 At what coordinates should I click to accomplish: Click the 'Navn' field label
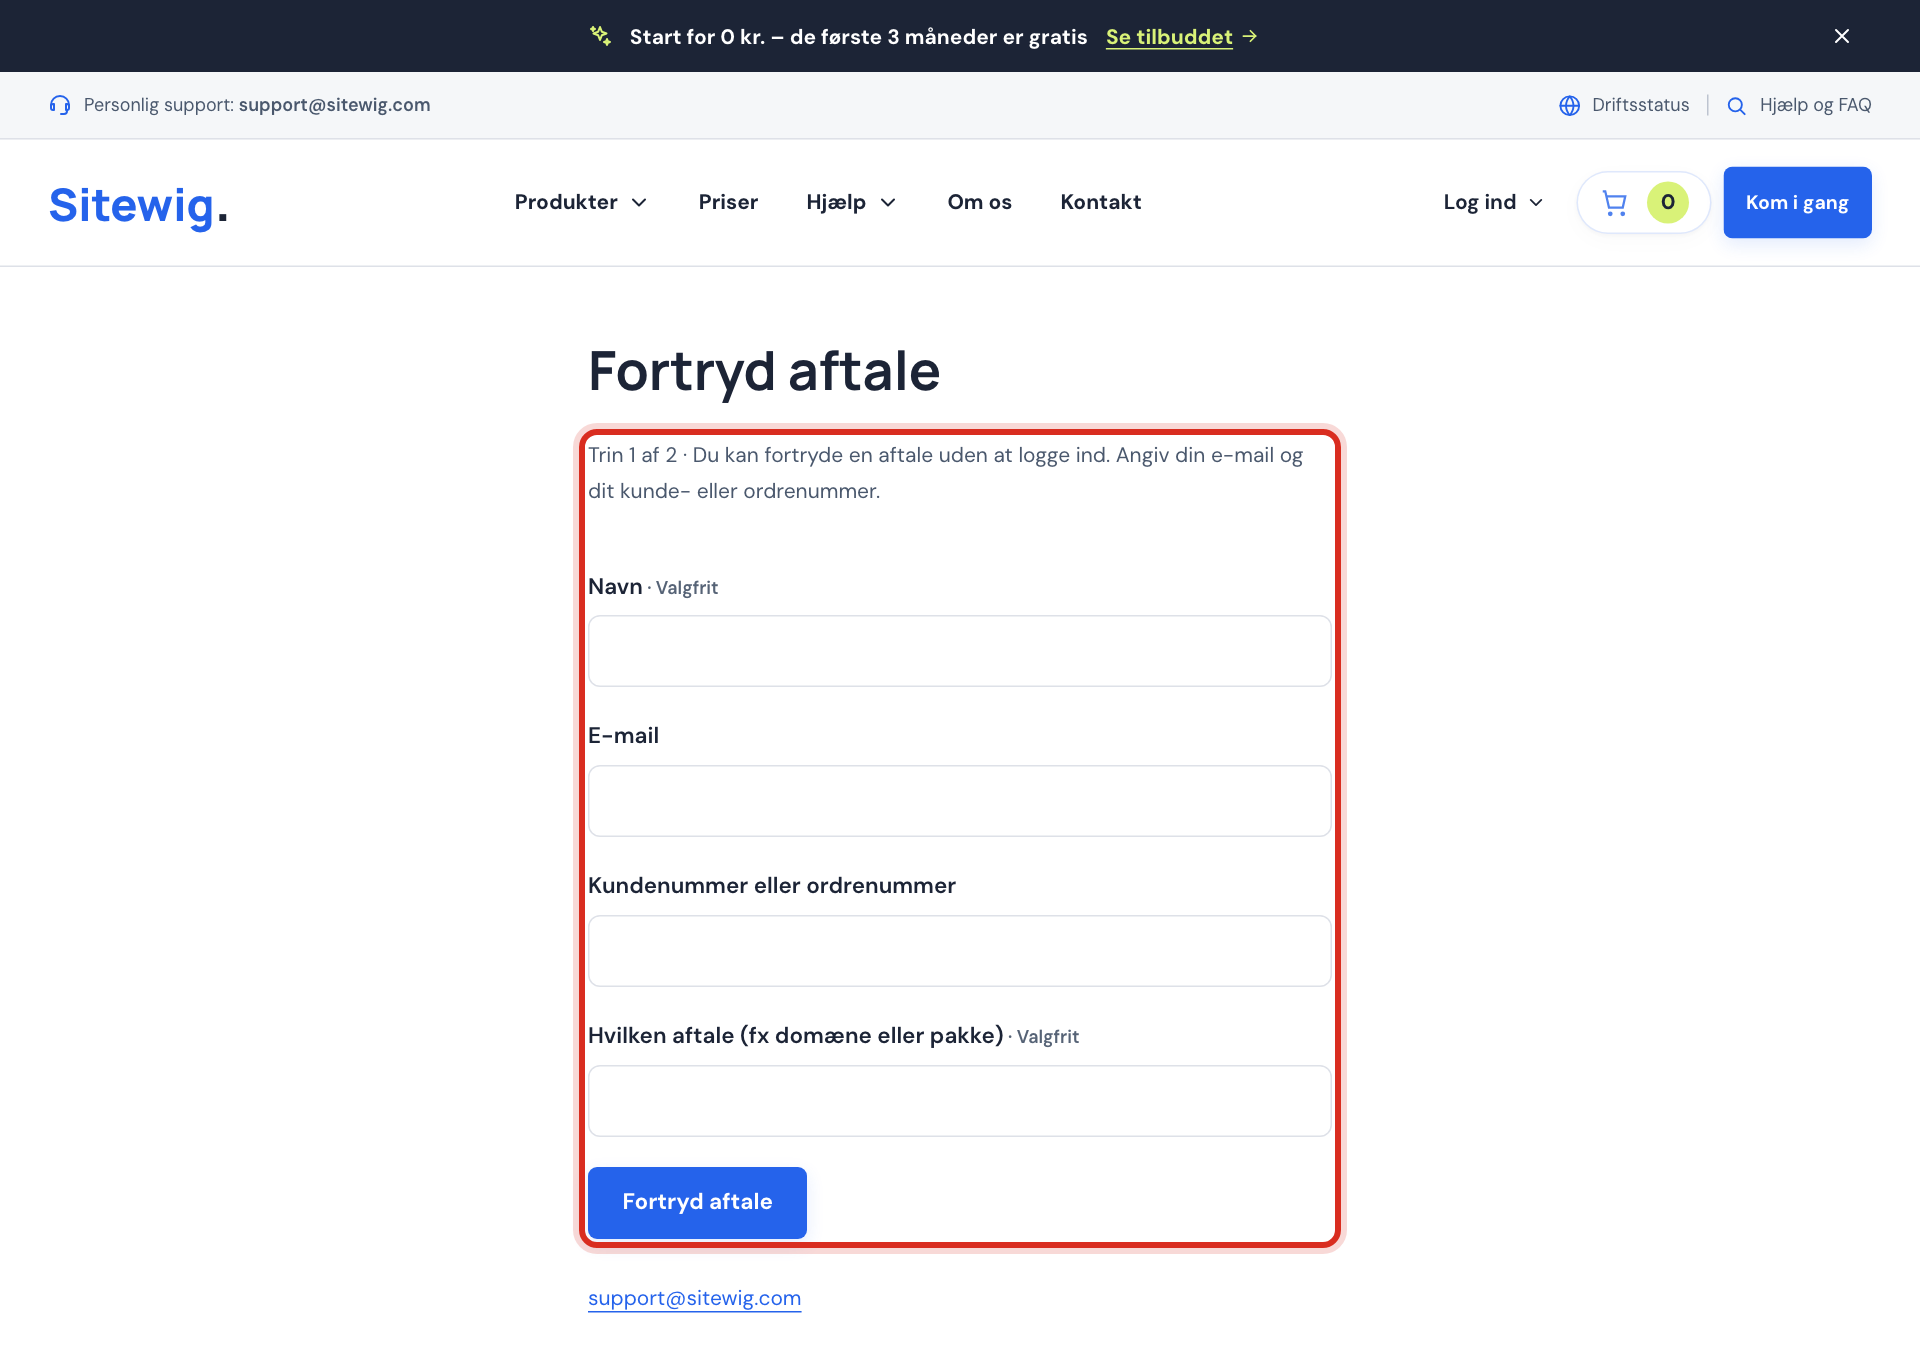coord(615,586)
